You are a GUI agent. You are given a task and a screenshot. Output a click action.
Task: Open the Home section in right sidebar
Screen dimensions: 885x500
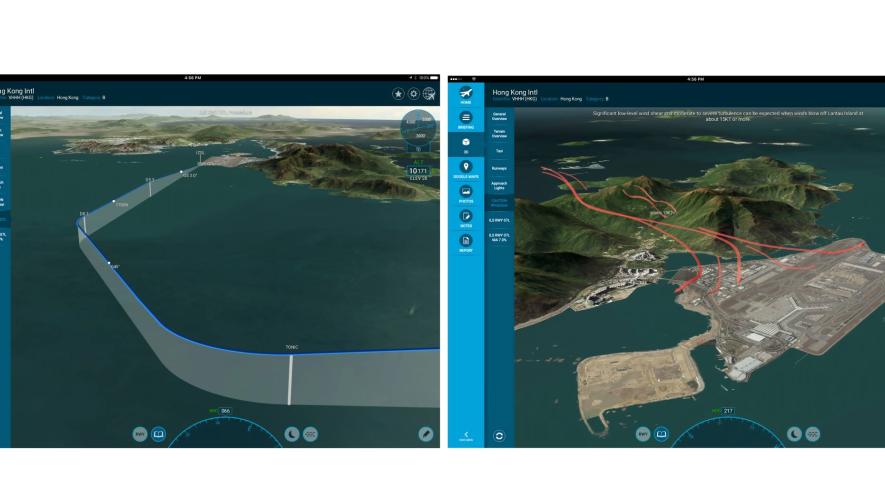pyautogui.click(x=466, y=94)
